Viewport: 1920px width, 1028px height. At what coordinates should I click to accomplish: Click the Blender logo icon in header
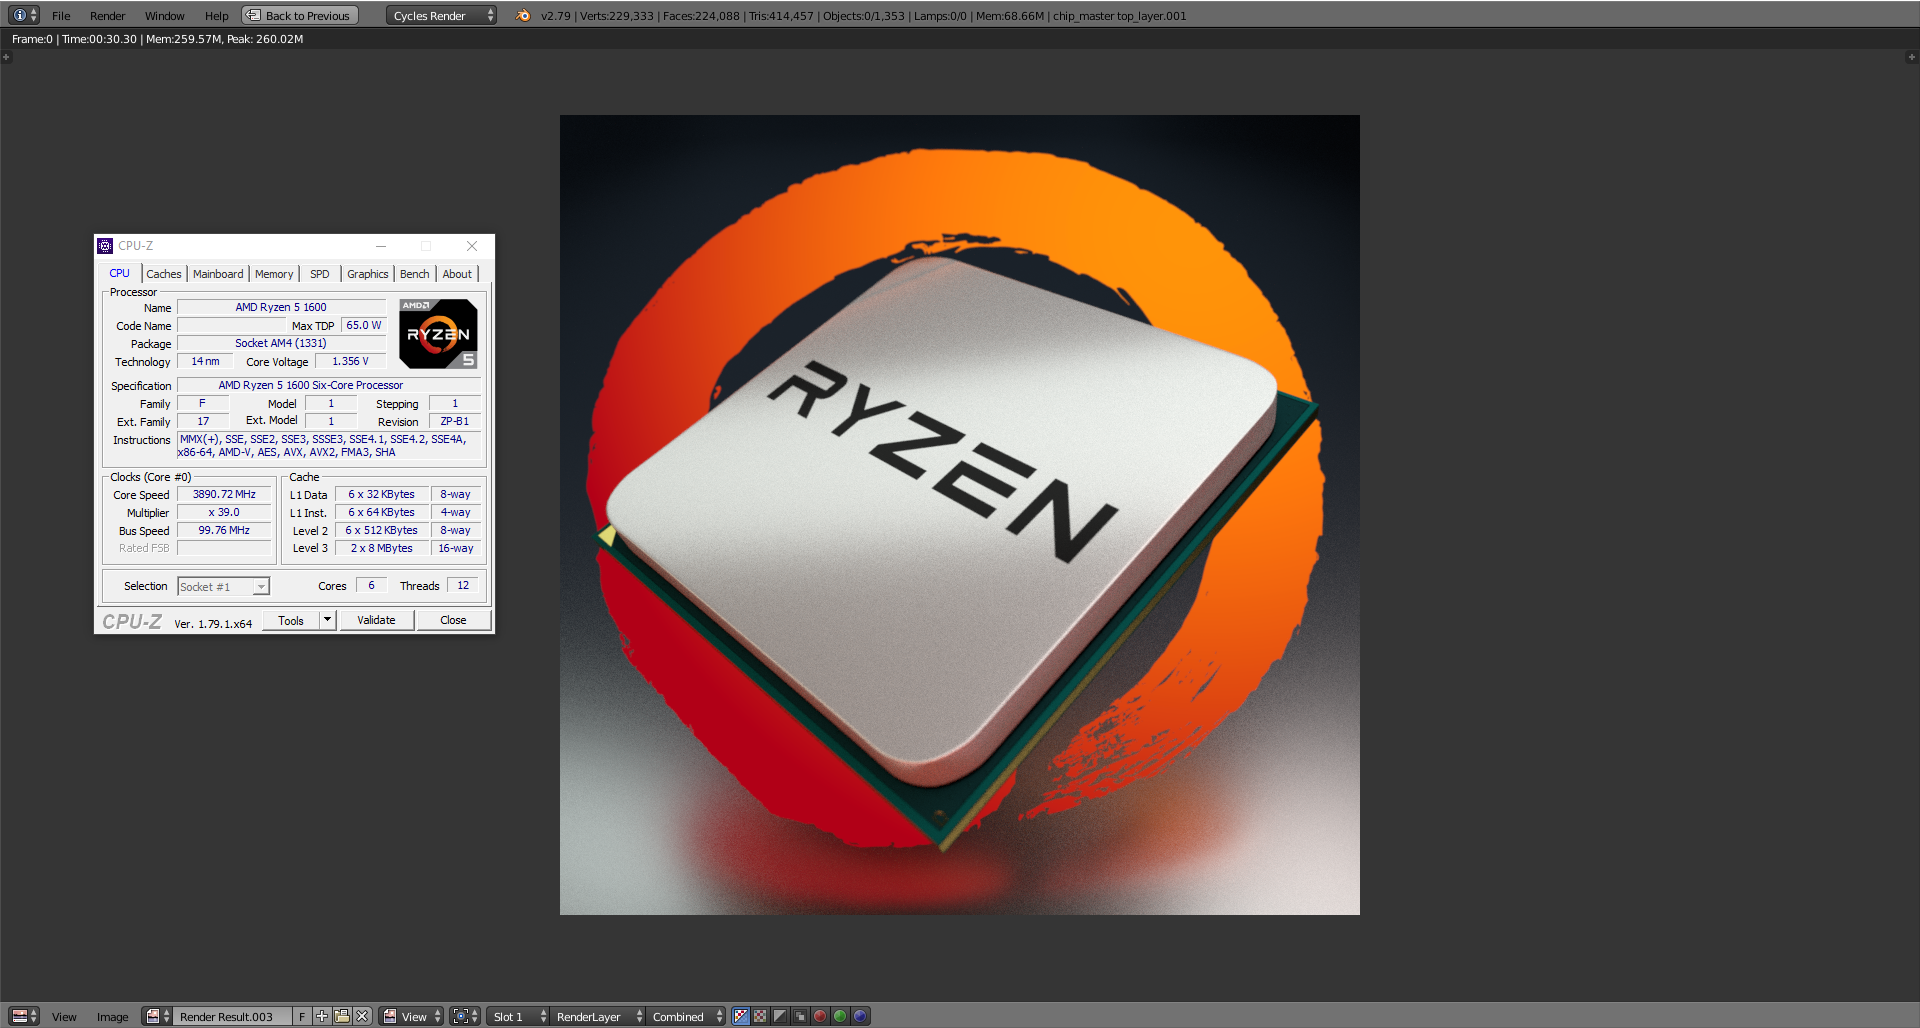click(x=523, y=15)
